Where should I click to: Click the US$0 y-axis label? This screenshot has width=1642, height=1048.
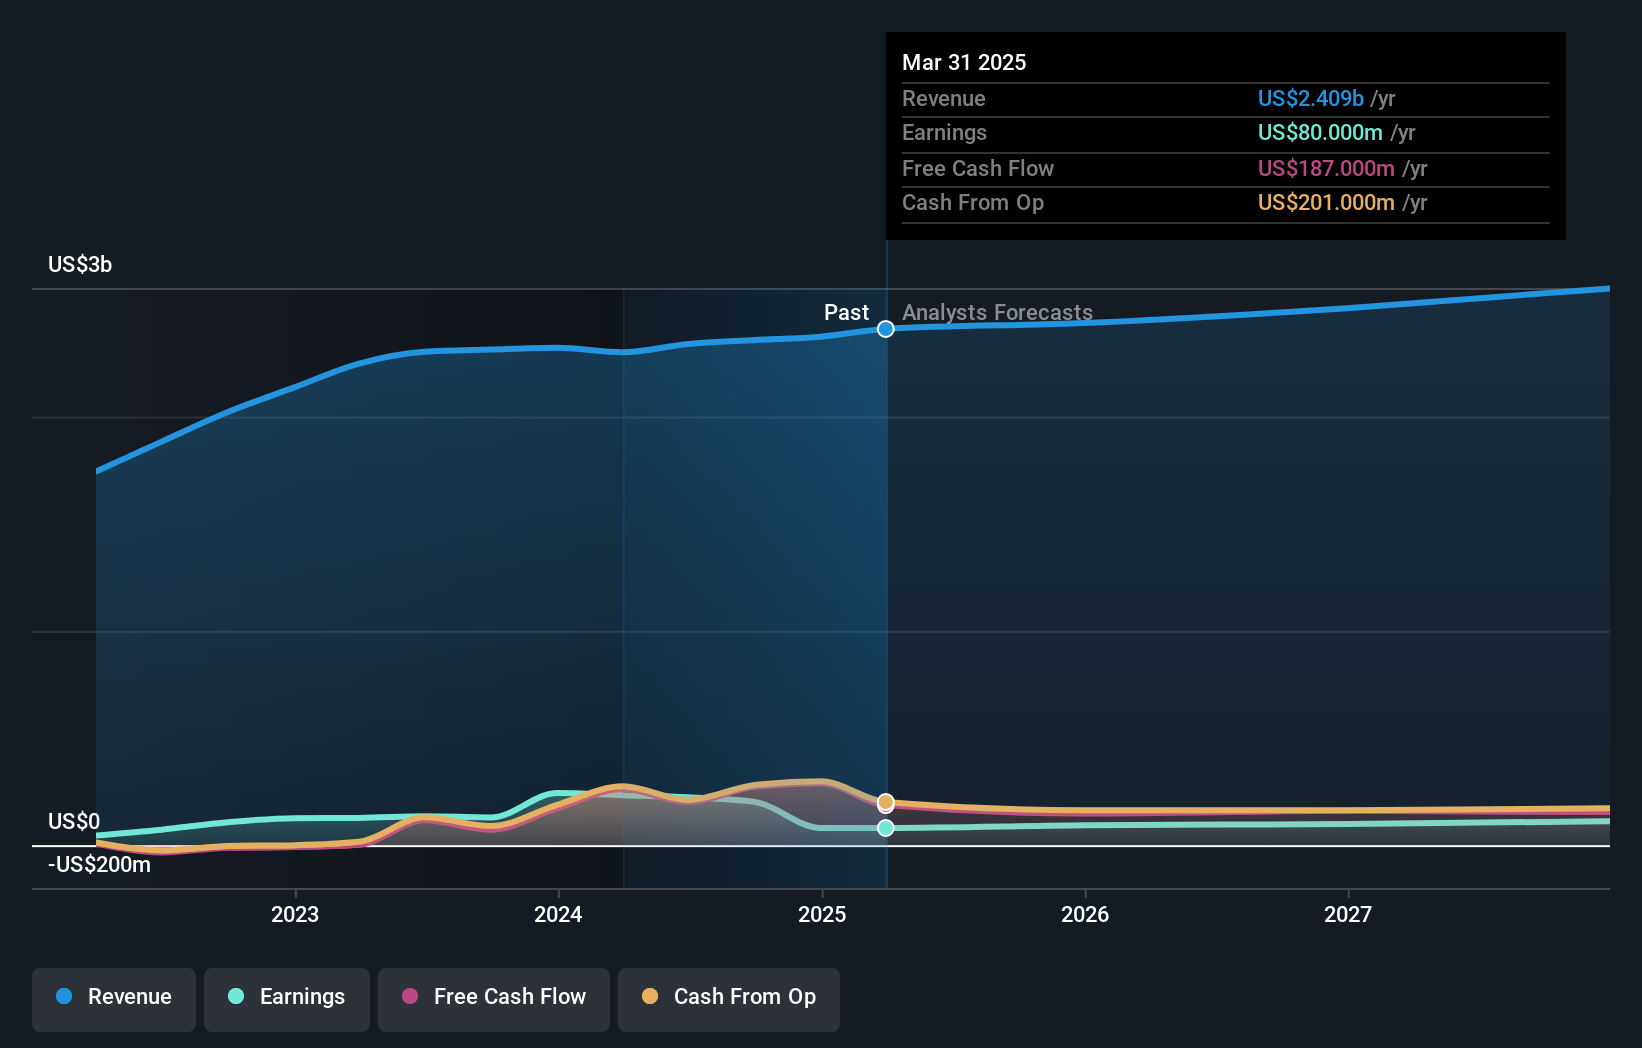point(74,821)
